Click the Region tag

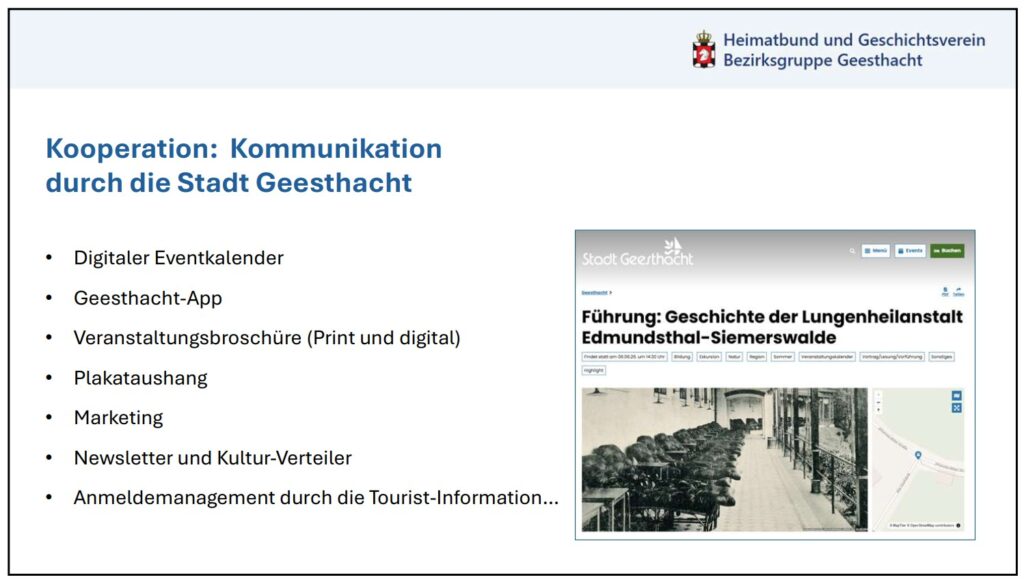tap(757, 357)
